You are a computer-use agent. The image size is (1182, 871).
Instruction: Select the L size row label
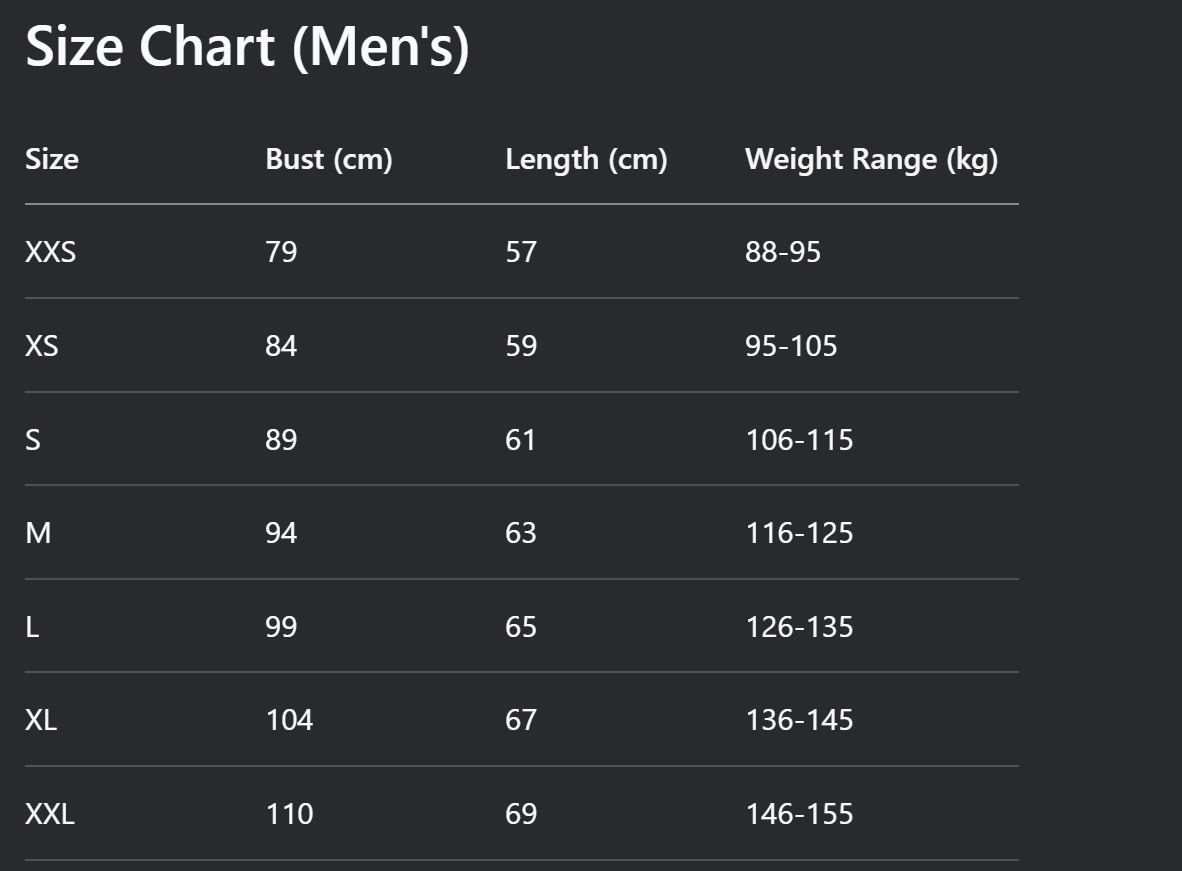32,627
